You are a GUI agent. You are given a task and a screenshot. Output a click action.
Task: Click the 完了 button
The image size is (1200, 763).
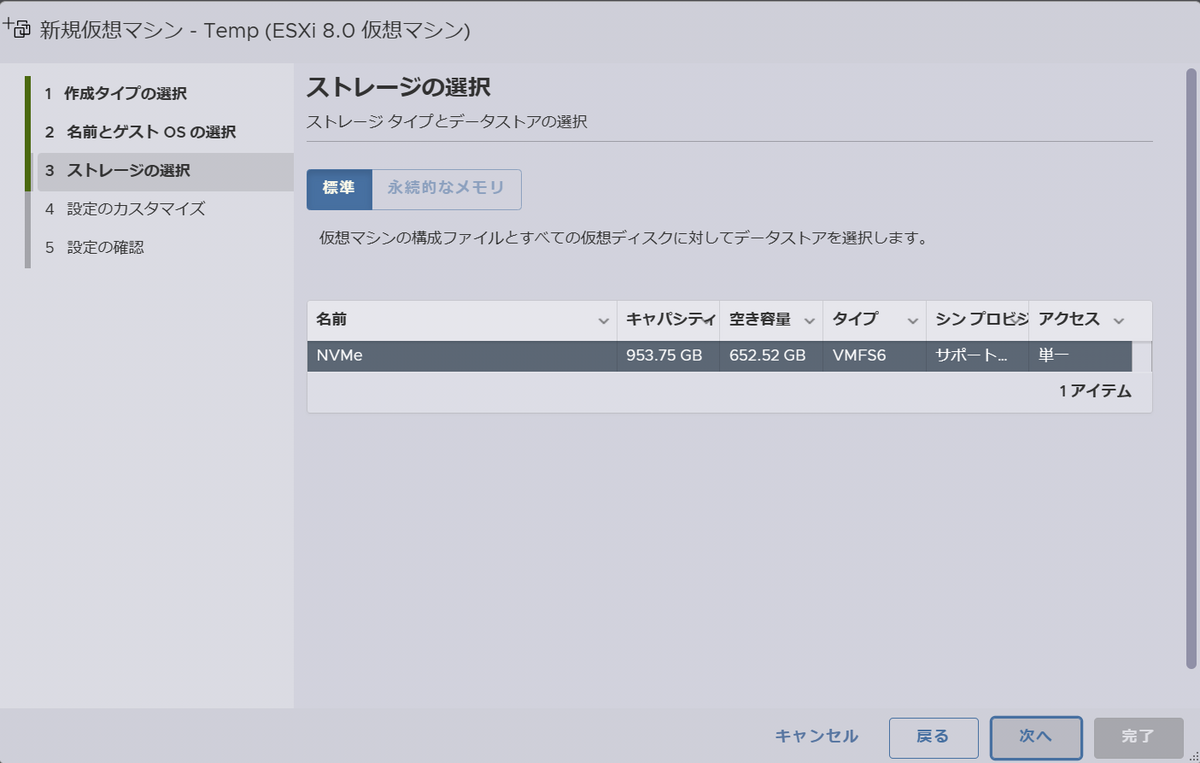click(1138, 737)
